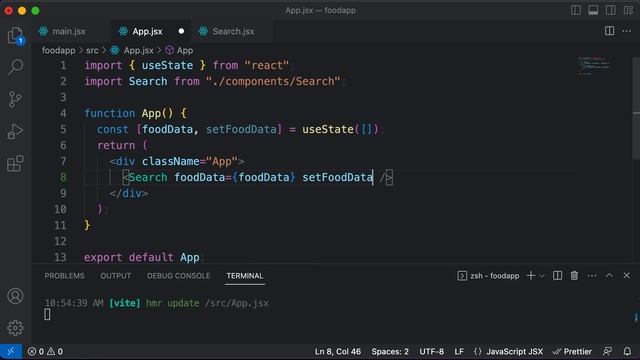Open the Accounts menu icon

[15, 296]
